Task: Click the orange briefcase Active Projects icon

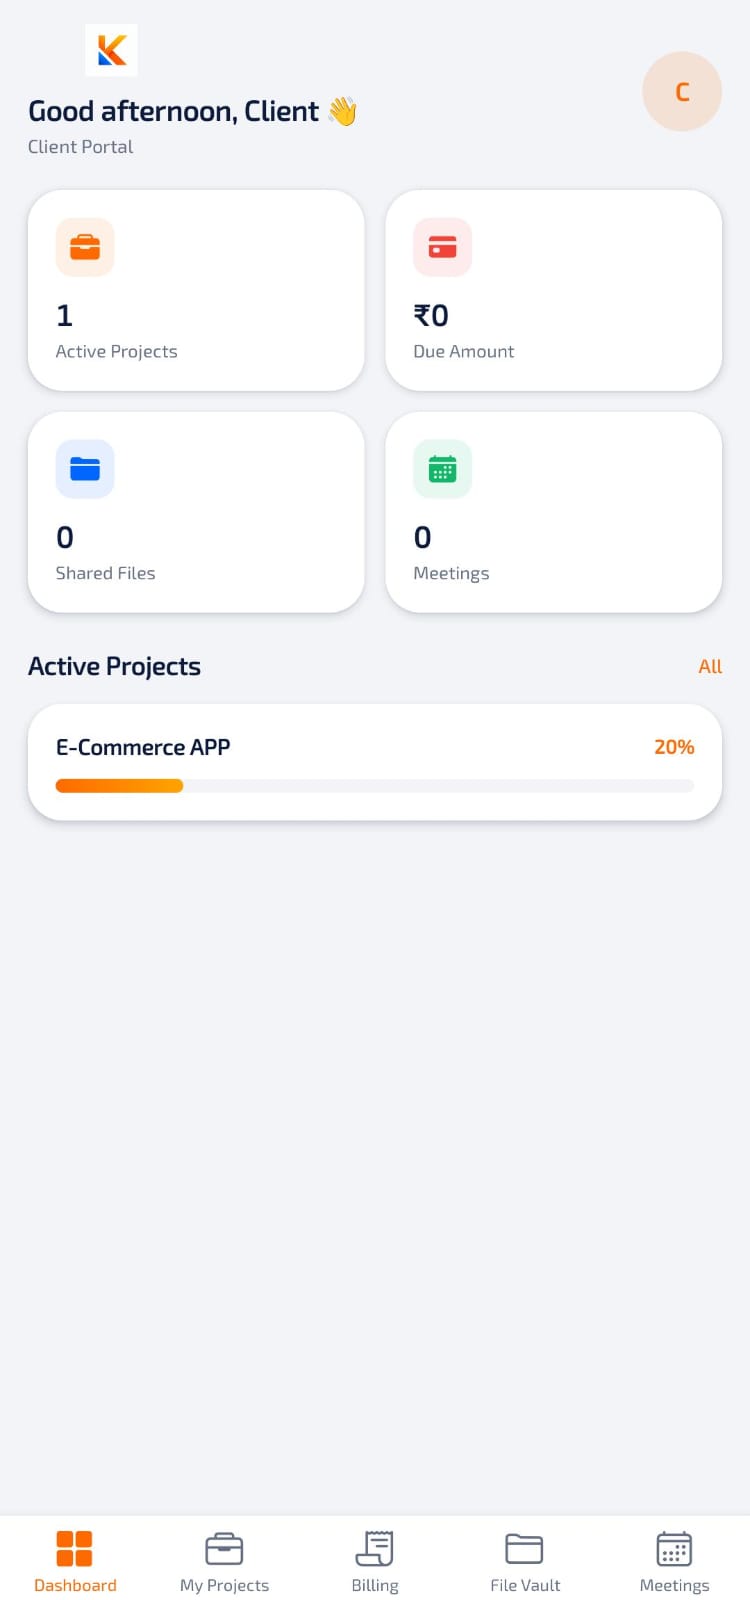Action: point(85,247)
